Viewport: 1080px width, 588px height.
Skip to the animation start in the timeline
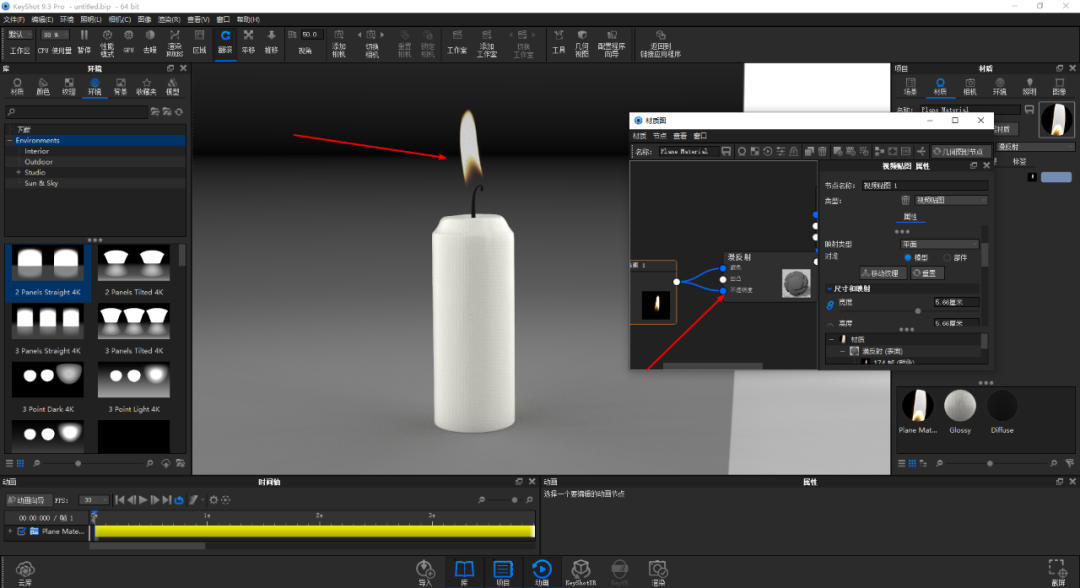(120, 500)
